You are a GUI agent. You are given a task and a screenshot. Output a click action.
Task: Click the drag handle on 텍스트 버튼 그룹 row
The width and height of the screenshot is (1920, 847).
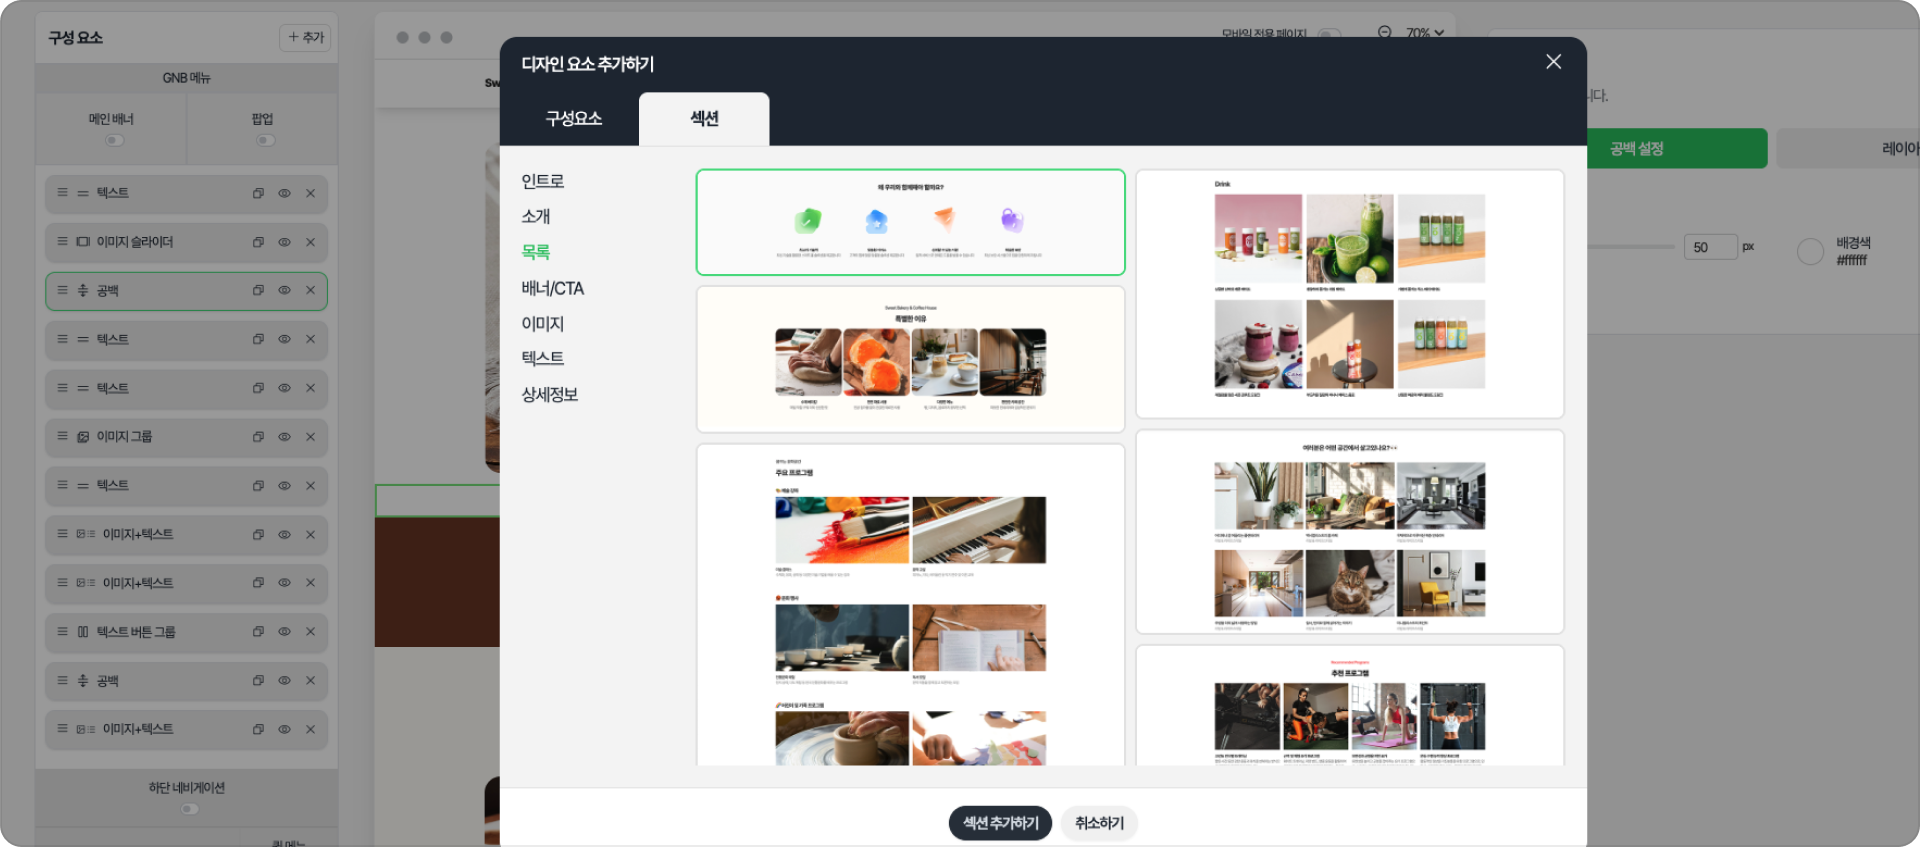click(62, 632)
